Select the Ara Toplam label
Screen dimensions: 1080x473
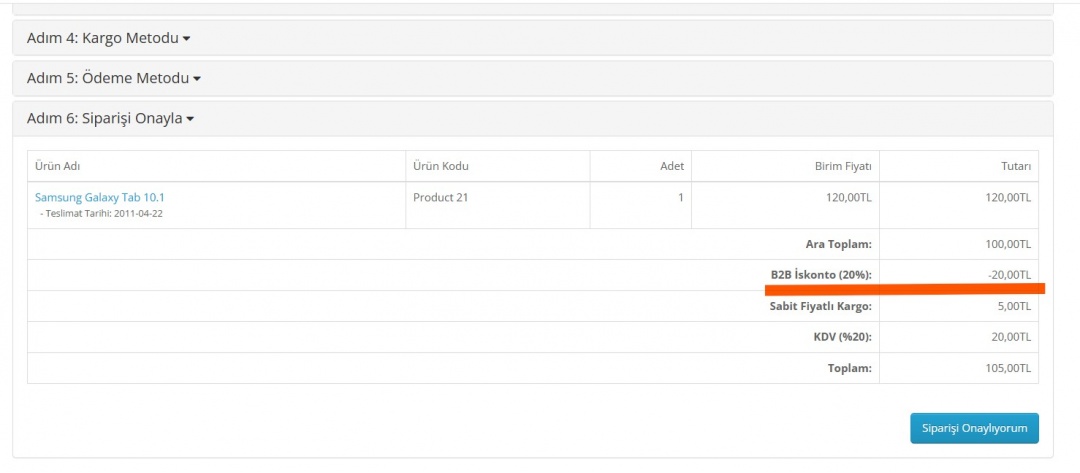(838, 244)
